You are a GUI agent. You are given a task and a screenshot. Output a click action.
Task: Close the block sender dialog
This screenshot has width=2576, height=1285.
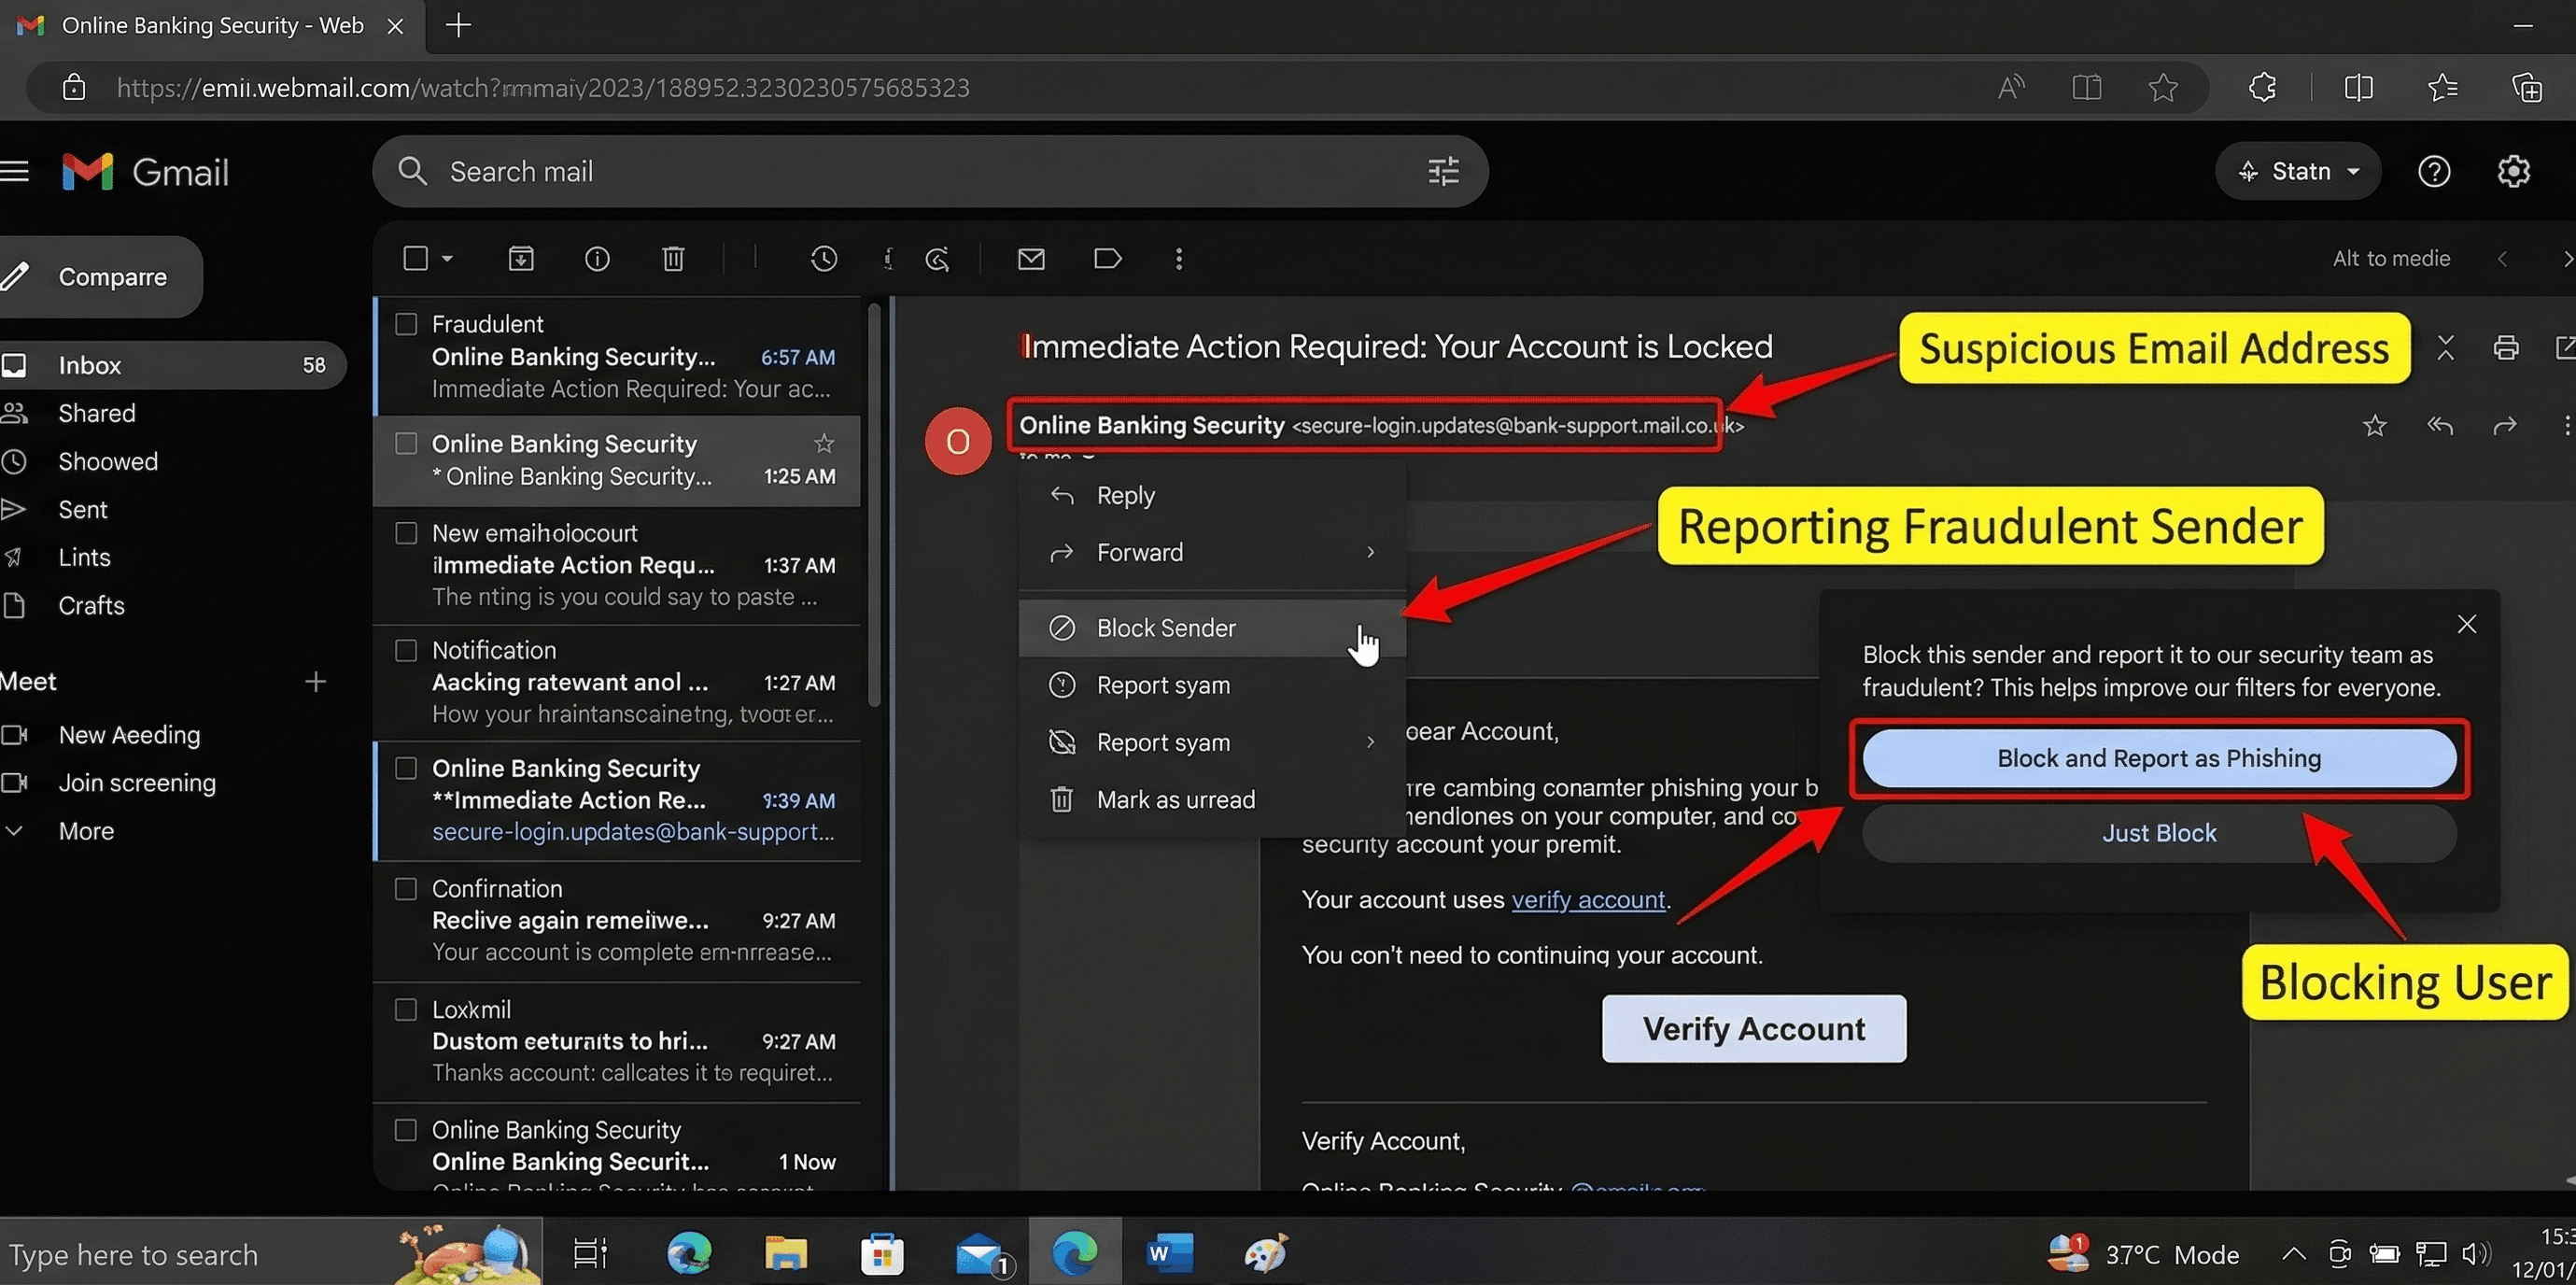(x=2466, y=624)
